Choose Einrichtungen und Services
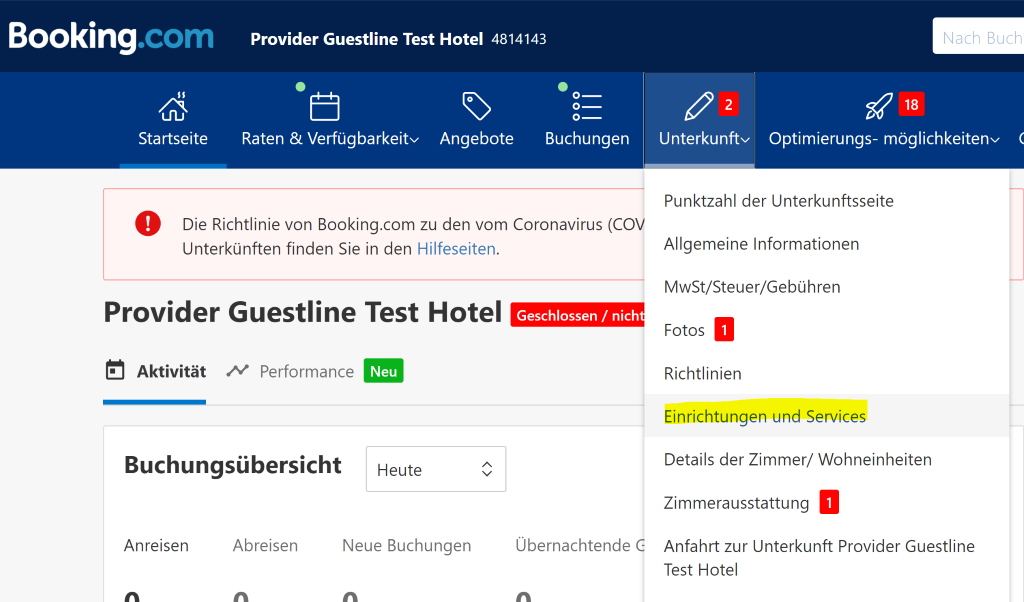 (x=765, y=416)
